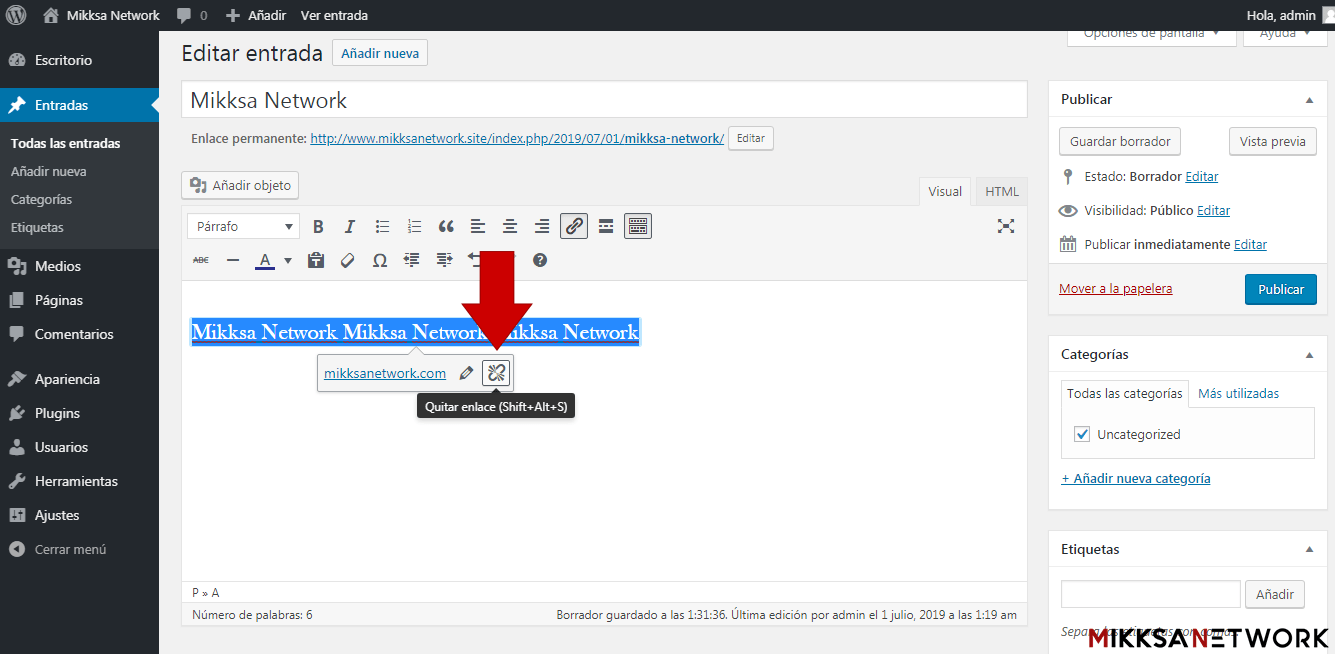1335x654 pixels.
Task: Toggle the toolbar kitchen sink button
Action: pos(638,227)
